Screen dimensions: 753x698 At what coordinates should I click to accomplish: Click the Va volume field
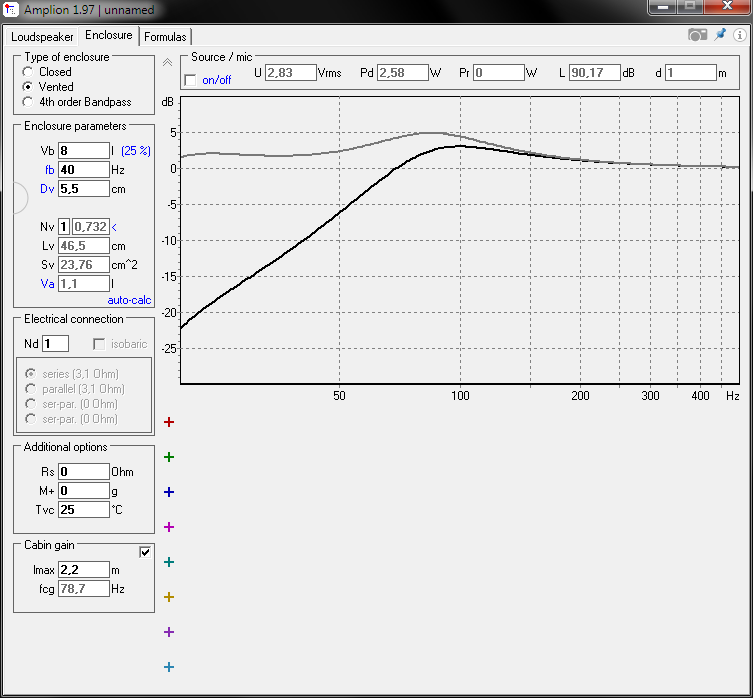pyautogui.click(x=84, y=283)
